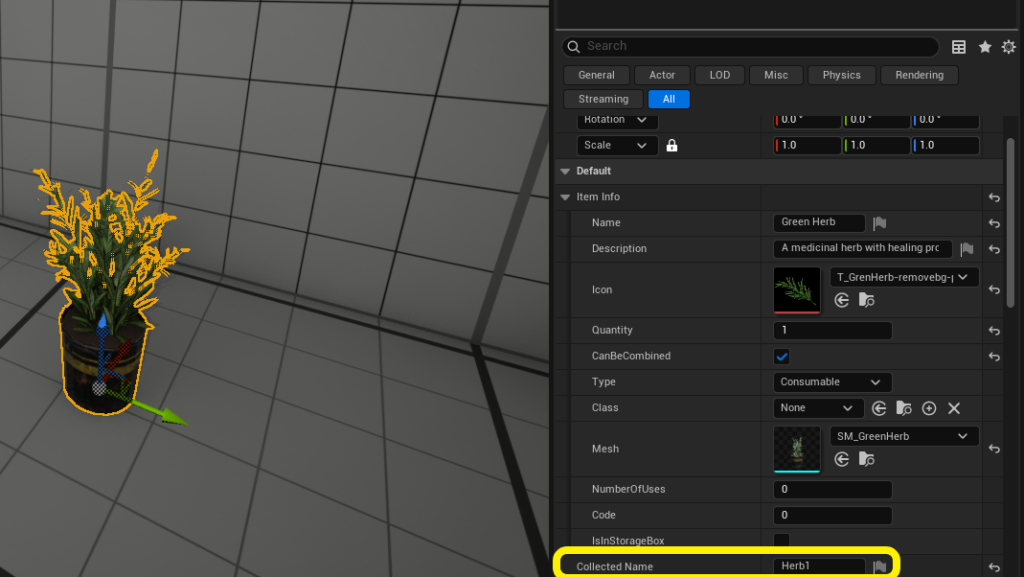The width and height of the screenshot is (1024, 577).
Task: Click the browse-to-asset icon in the Class row
Action: (904, 408)
